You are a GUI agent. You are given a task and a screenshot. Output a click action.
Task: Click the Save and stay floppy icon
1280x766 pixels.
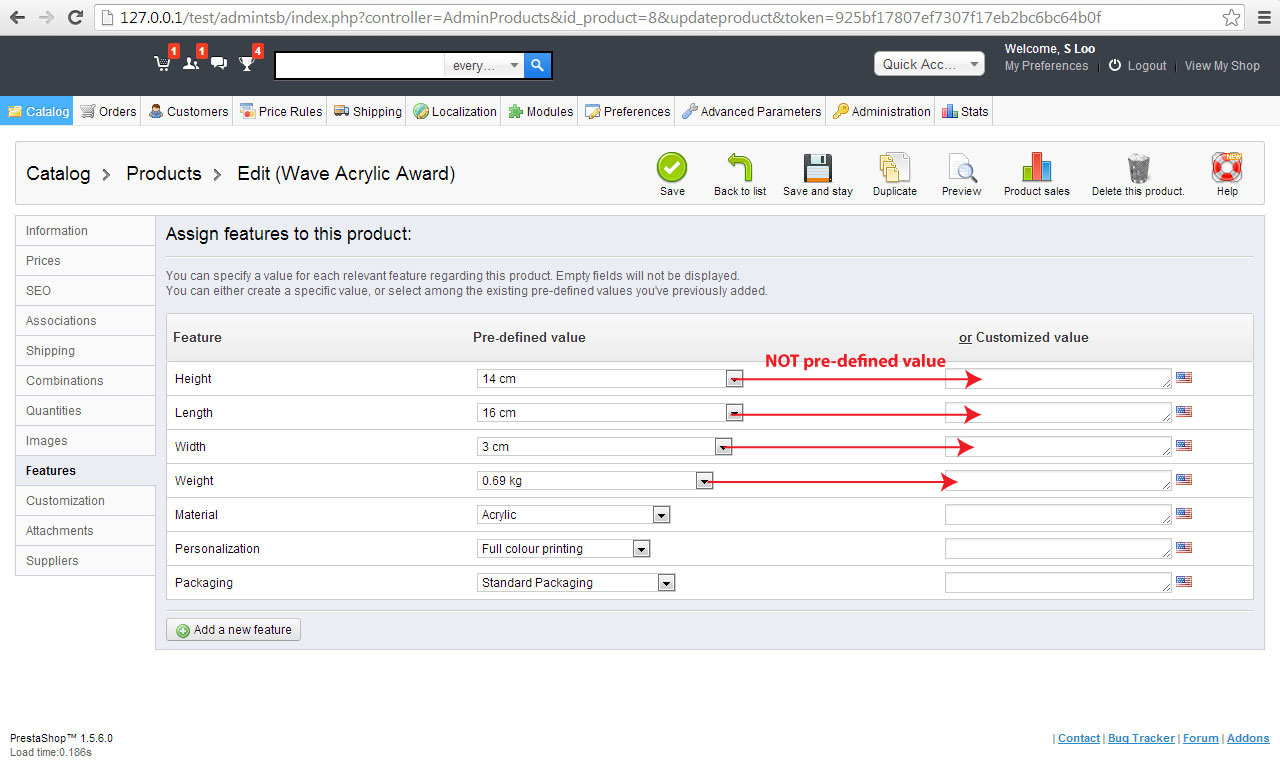818,167
